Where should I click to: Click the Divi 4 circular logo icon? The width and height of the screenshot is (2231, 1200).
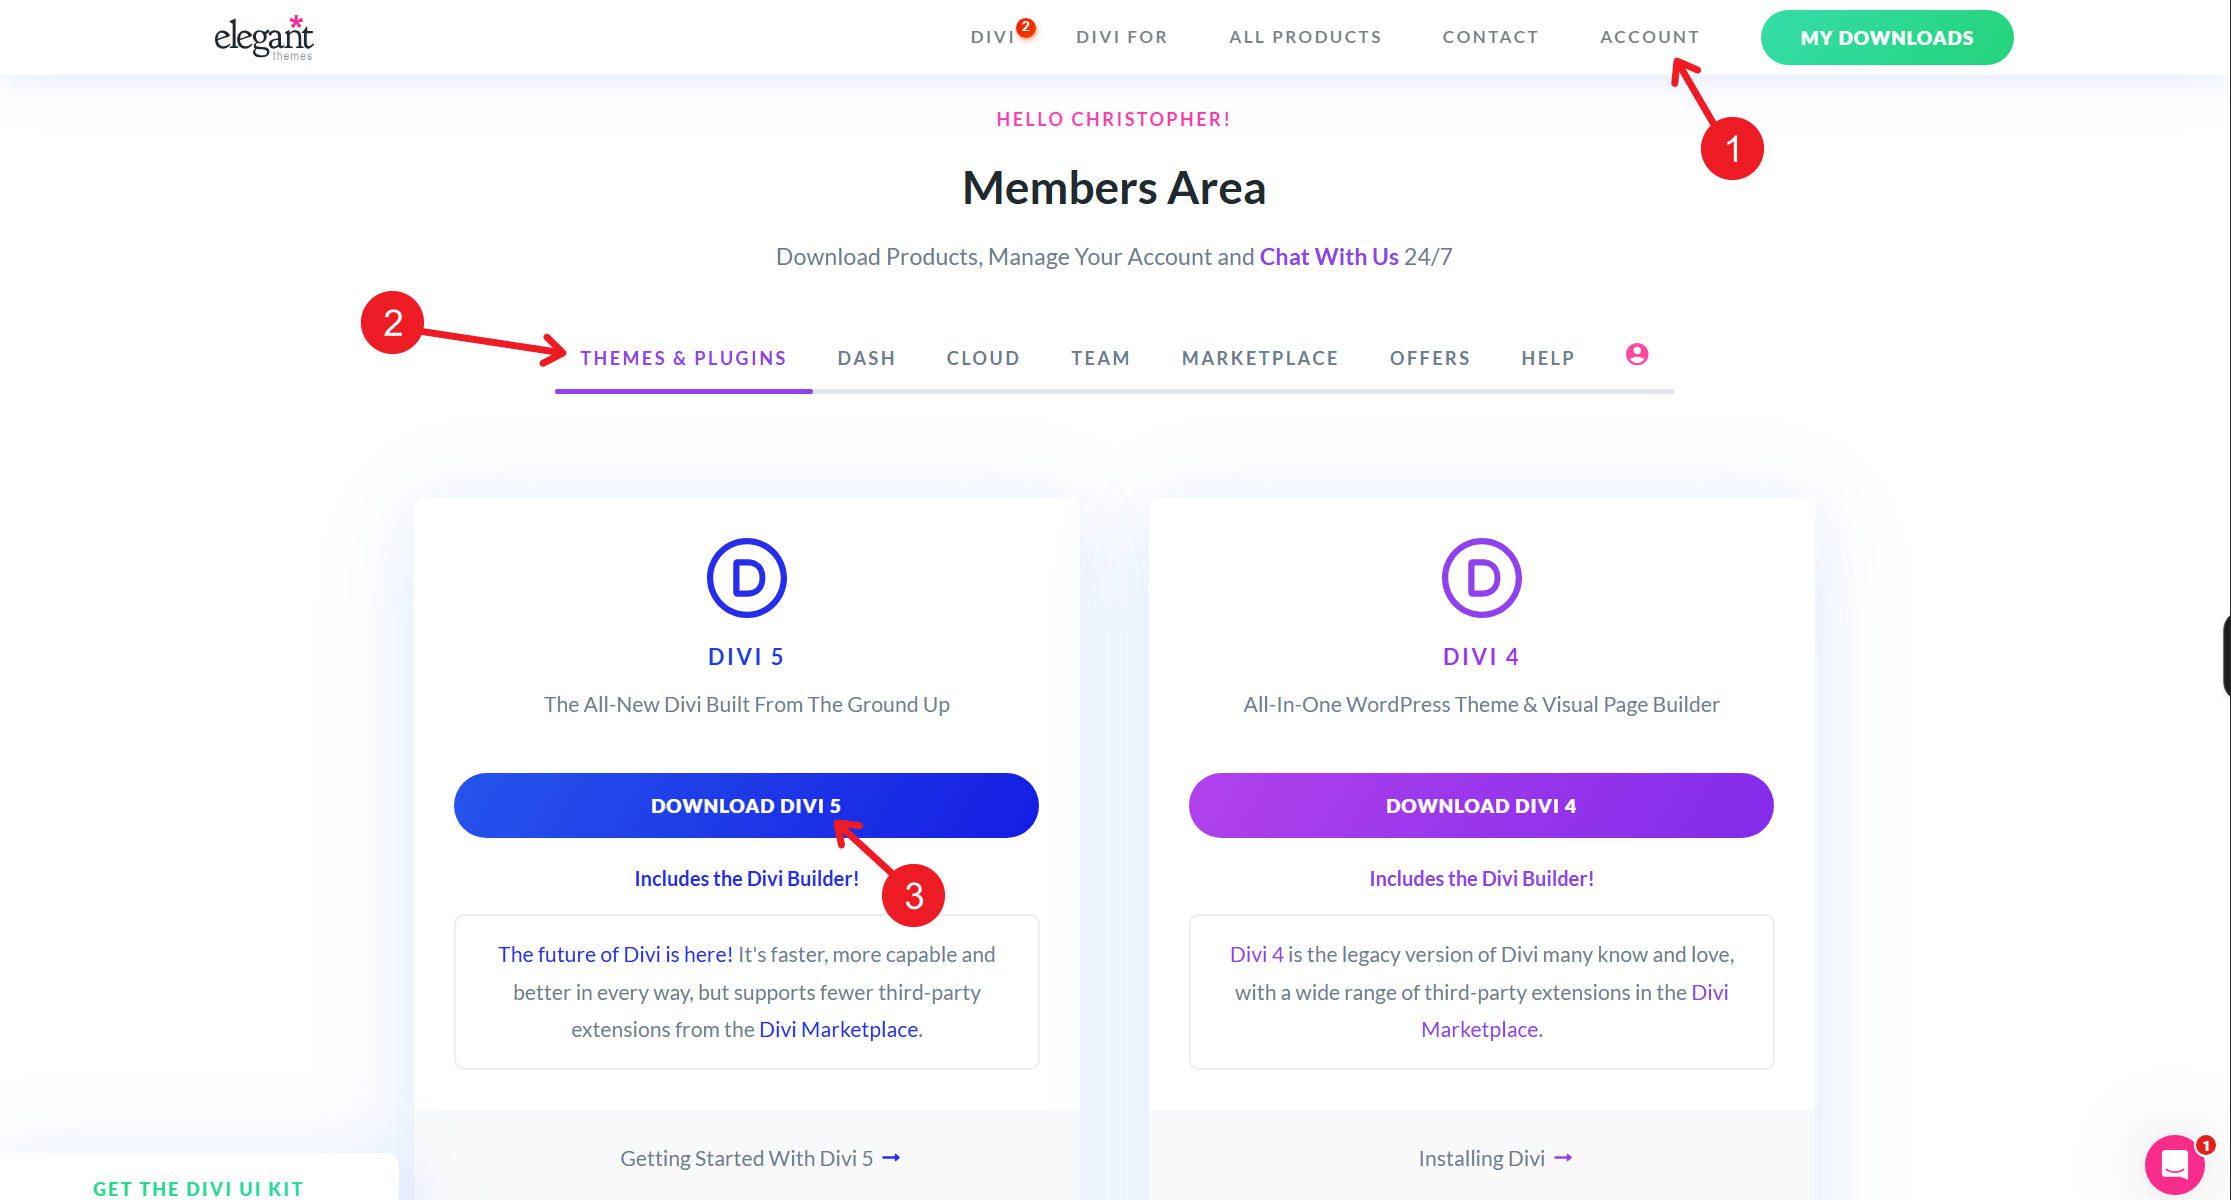[1481, 577]
